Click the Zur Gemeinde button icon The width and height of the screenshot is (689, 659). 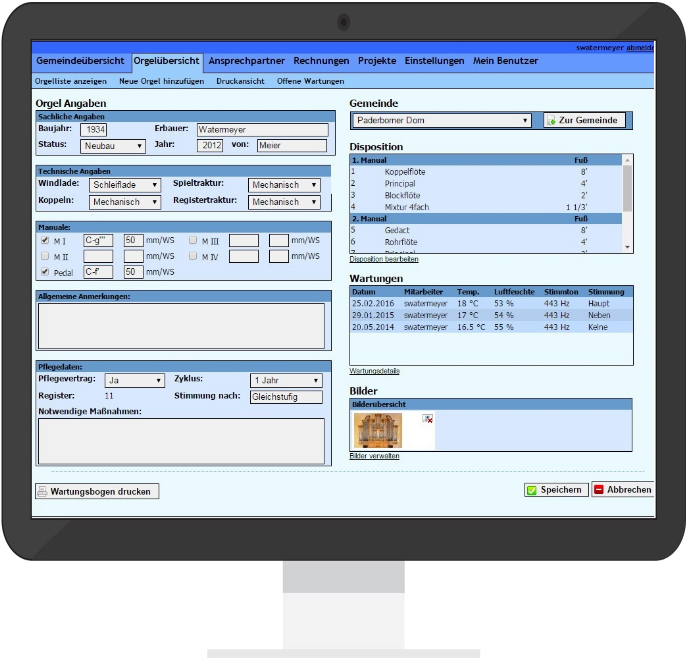point(551,121)
